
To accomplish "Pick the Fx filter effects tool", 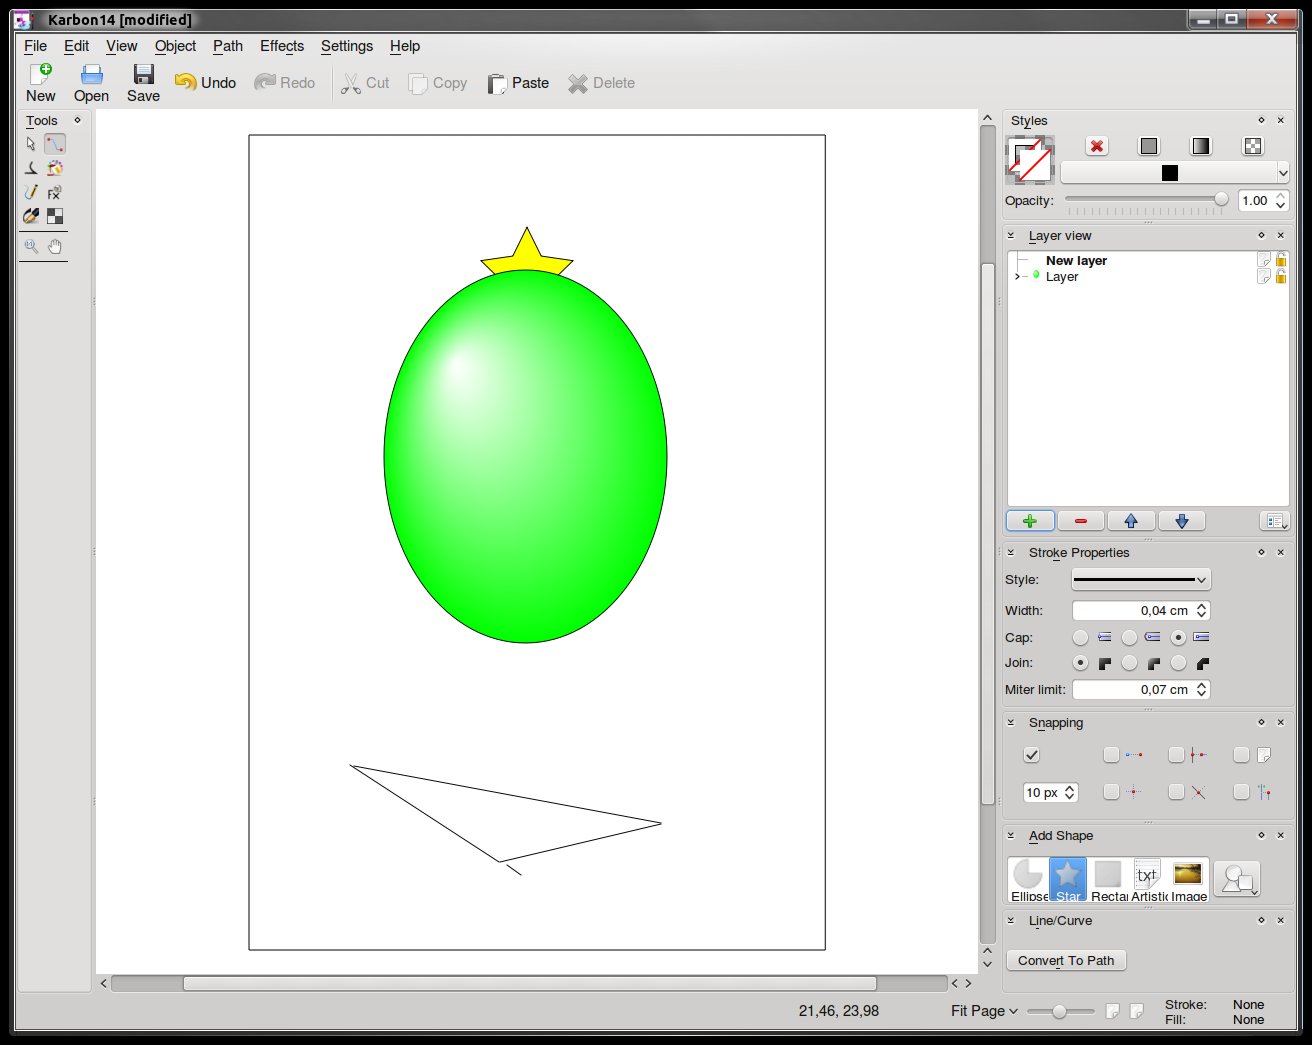I will [x=55, y=192].
